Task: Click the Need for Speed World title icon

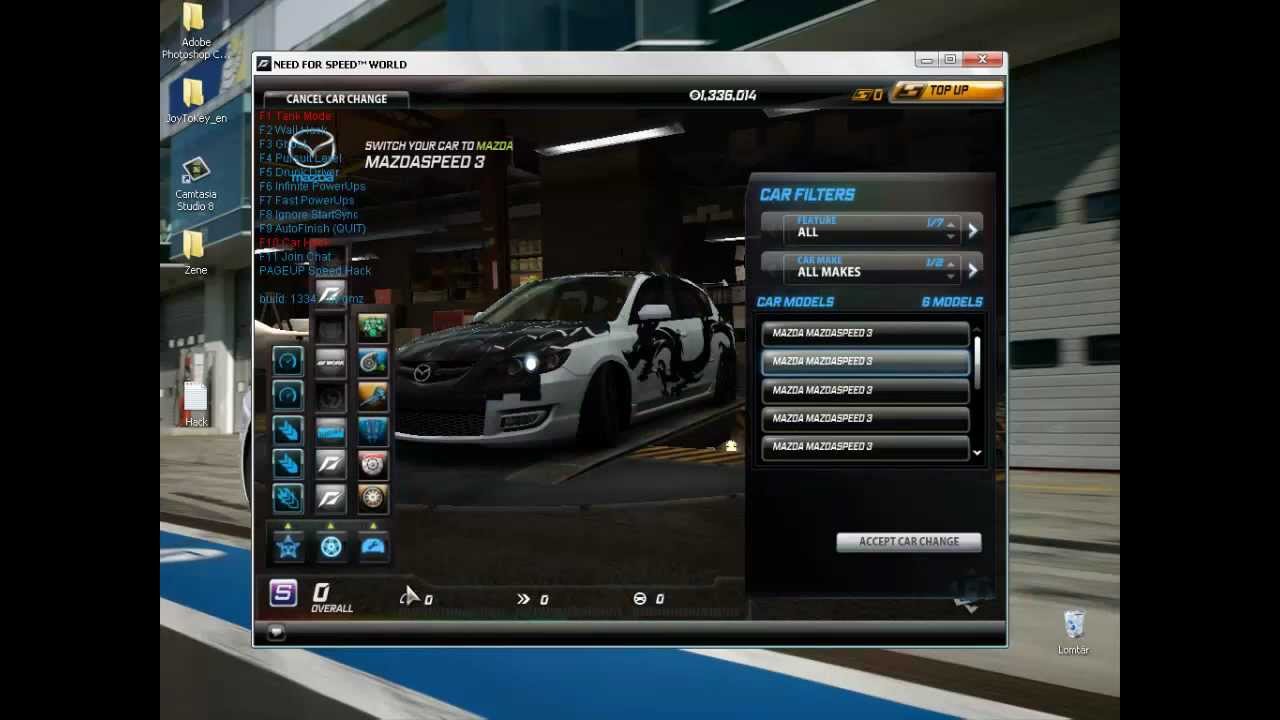Action: click(x=264, y=64)
